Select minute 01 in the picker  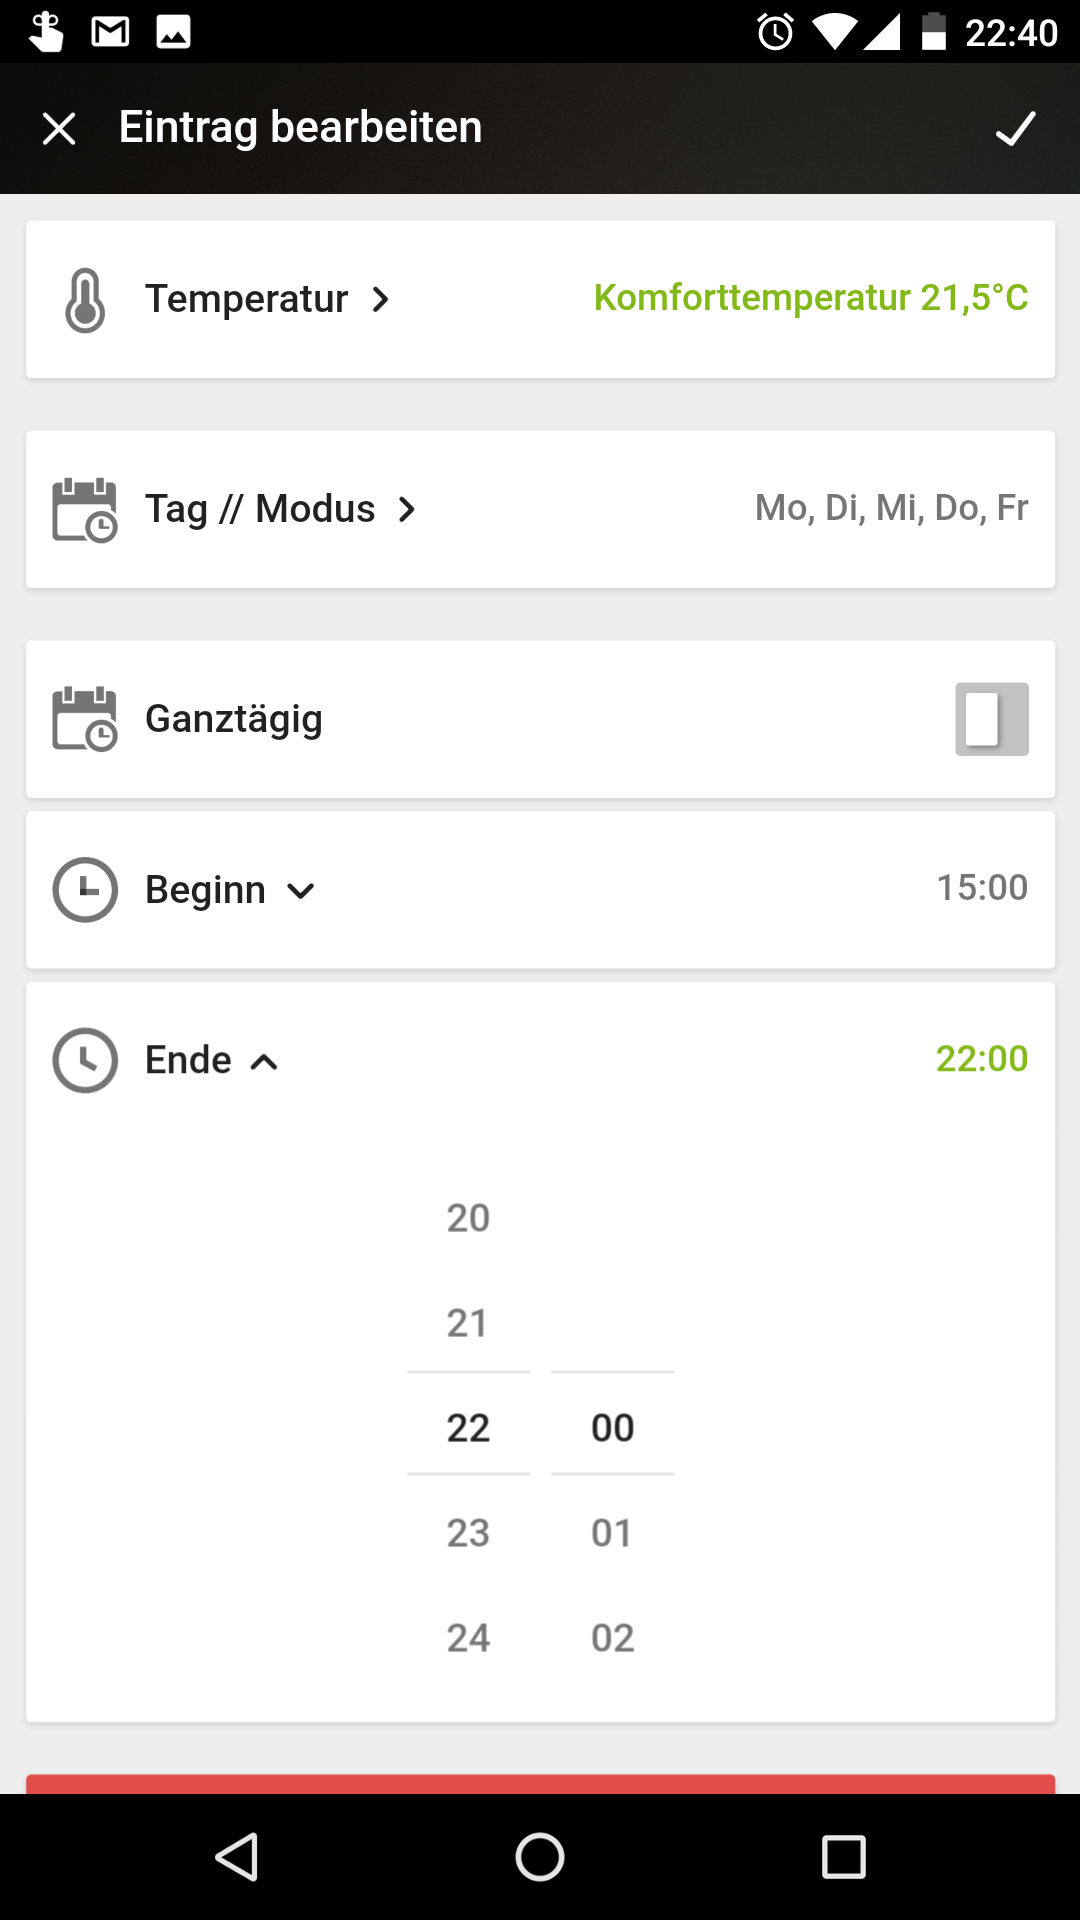click(x=612, y=1533)
